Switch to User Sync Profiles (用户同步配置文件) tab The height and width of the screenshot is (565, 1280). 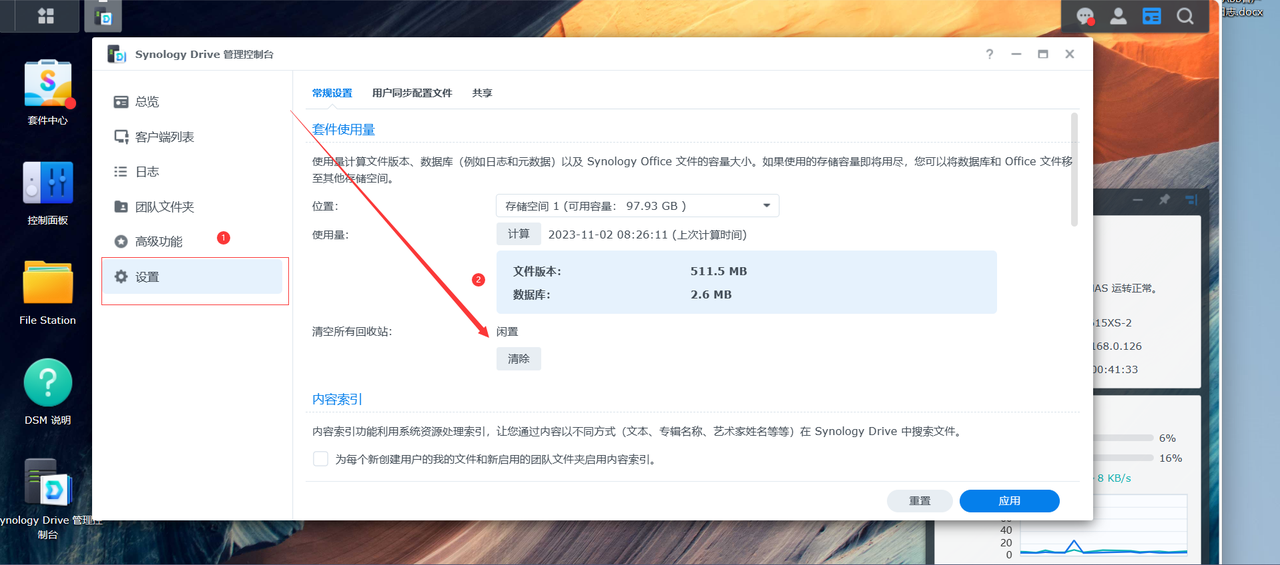412,93
